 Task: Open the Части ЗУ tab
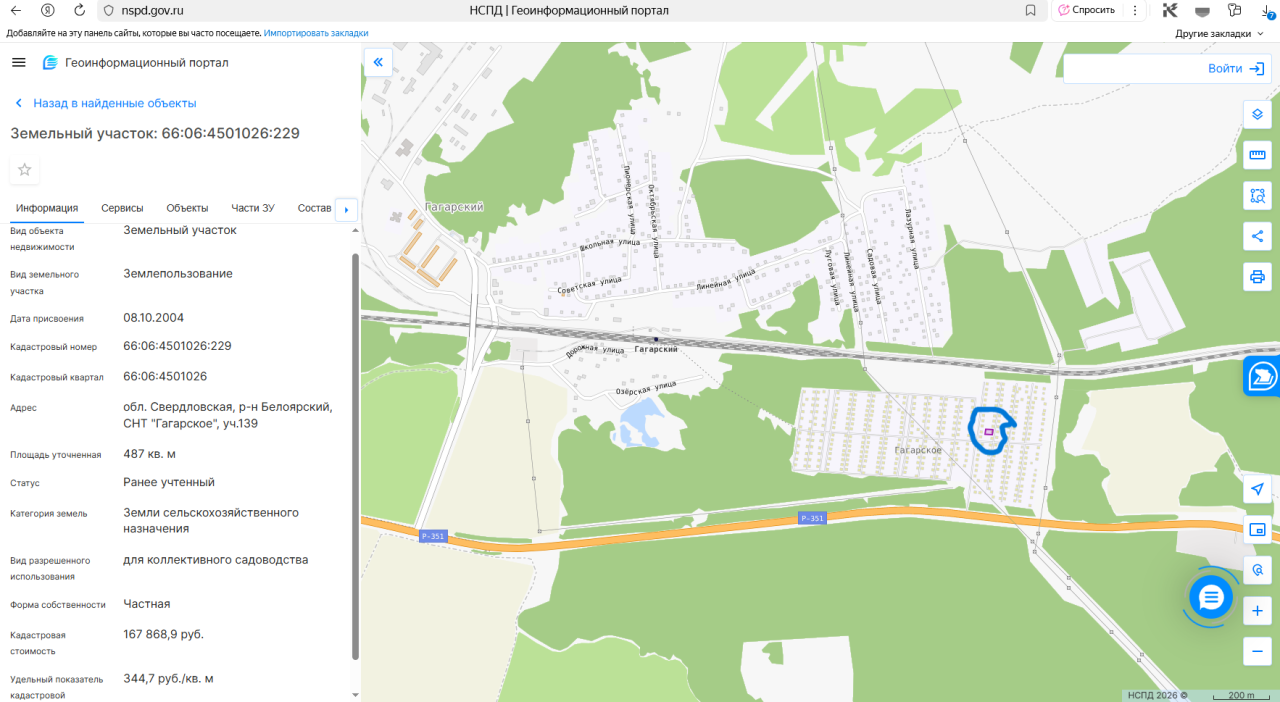253,208
